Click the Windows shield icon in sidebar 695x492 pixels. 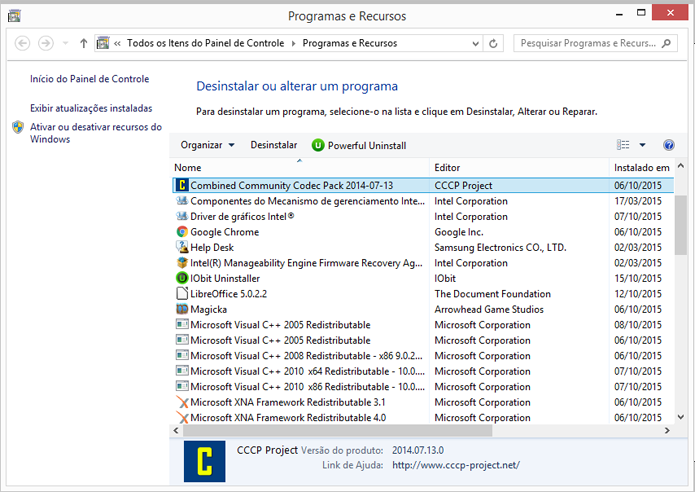18,128
